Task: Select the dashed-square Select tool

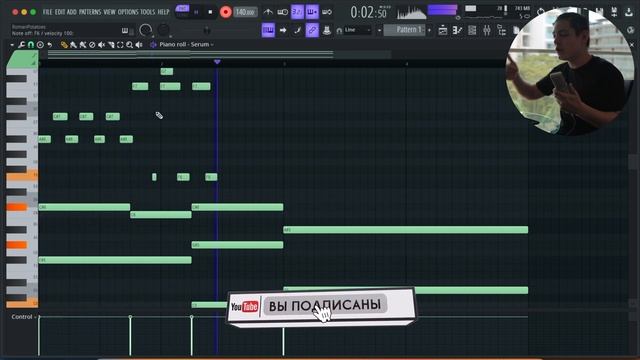Action: tap(120, 44)
